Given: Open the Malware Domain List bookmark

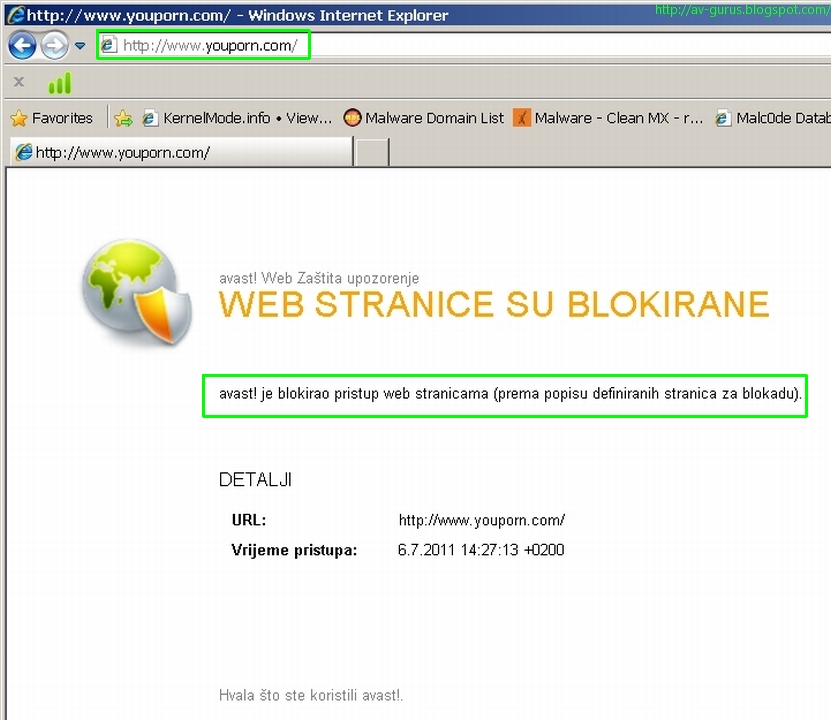Looking at the screenshot, I should (423, 118).
